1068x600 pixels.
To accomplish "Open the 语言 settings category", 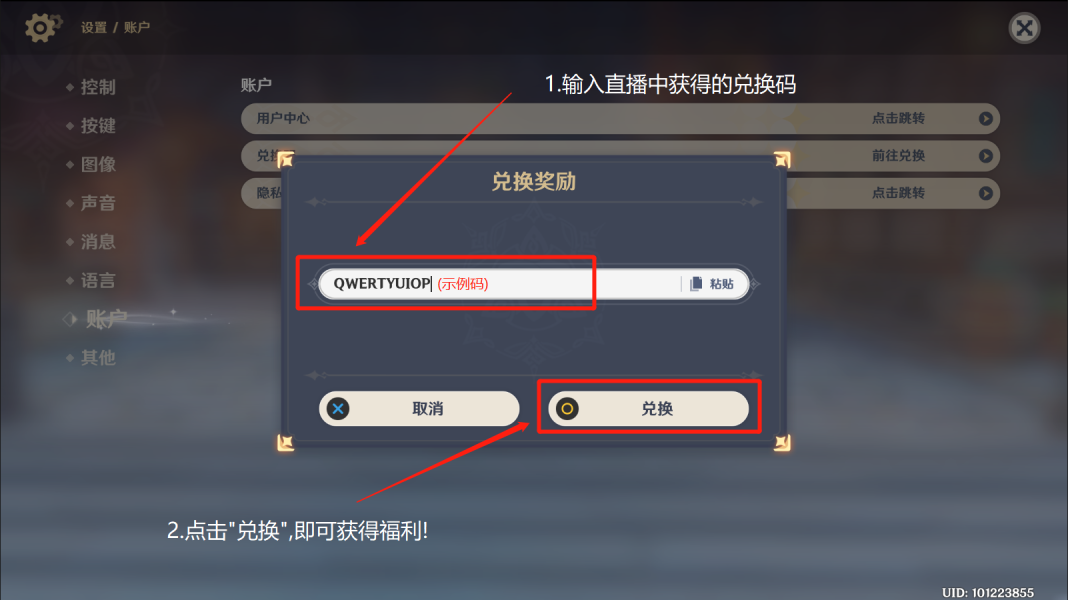I will (98, 281).
